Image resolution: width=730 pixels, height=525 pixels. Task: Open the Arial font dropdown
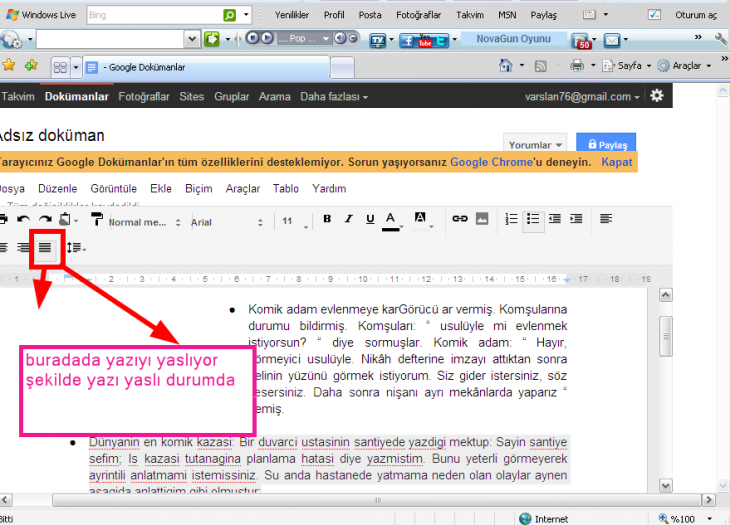tap(227, 222)
